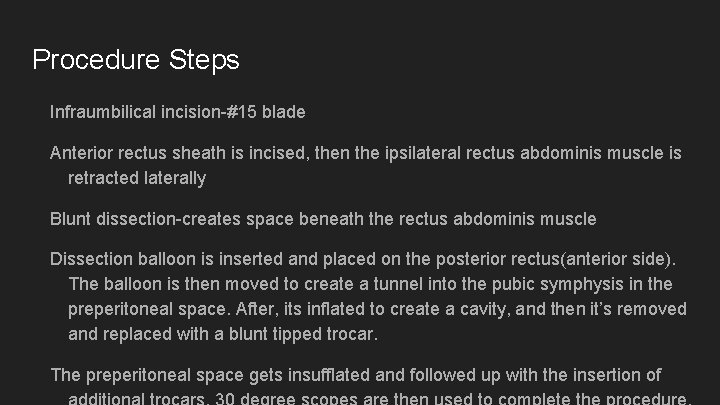This screenshot has height=405, width=720.
Task: Click the line starting 'The balloon is then moved'
Action: pyautogui.click(x=370, y=284)
